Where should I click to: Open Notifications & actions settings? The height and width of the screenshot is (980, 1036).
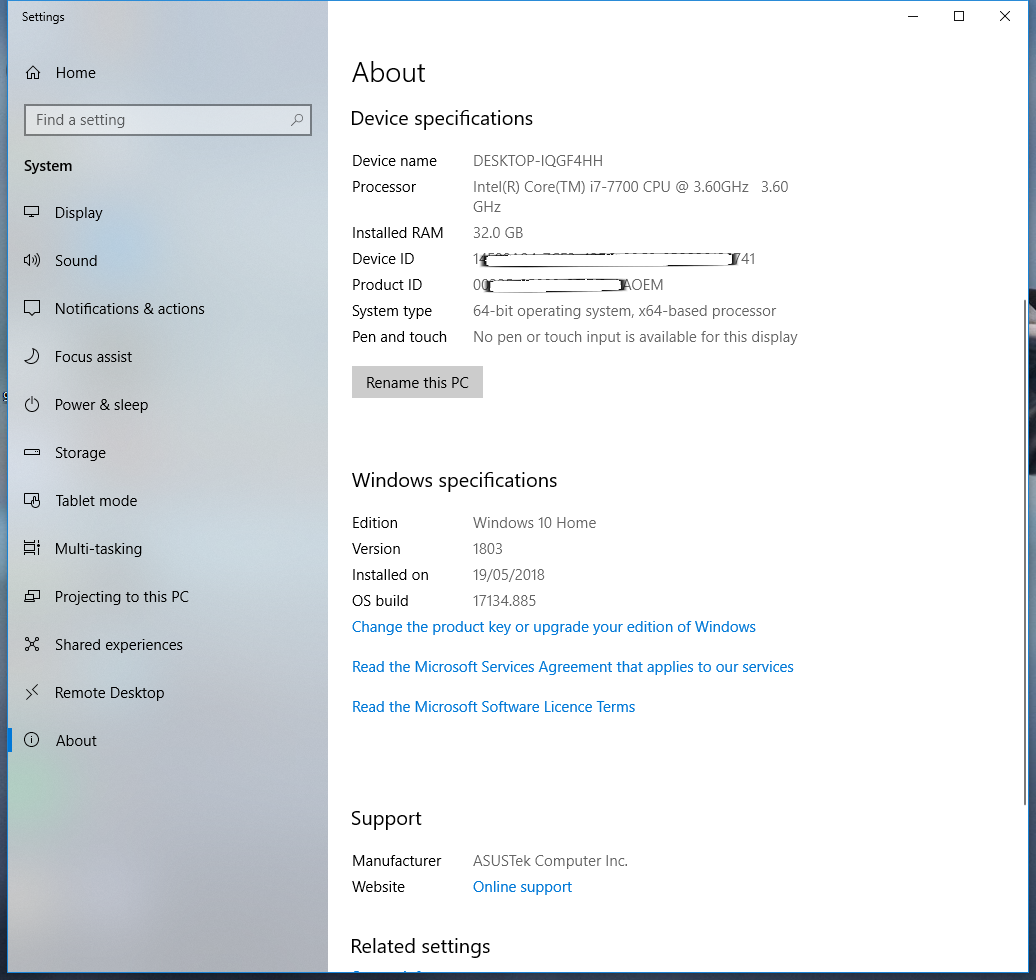(x=168, y=309)
